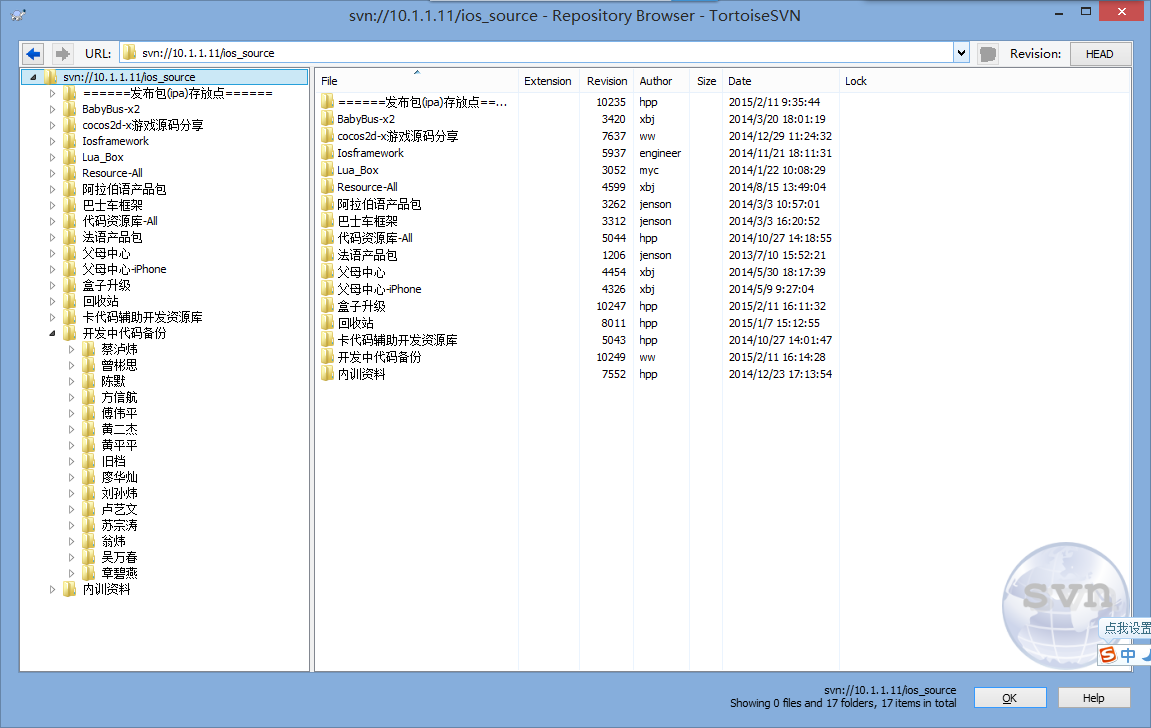The height and width of the screenshot is (728, 1151).
Task: Expand the BabyBus-x2 tree node
Action: click(52, 109)
